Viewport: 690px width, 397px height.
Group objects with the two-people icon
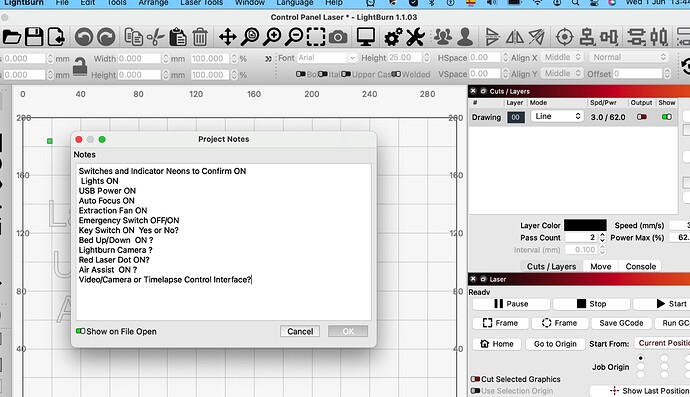point(443,37)
